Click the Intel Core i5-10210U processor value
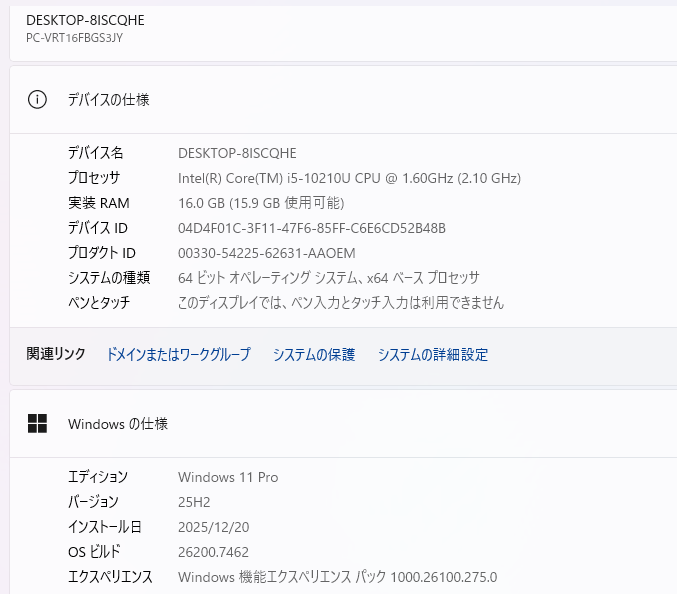 coord(349,178)
